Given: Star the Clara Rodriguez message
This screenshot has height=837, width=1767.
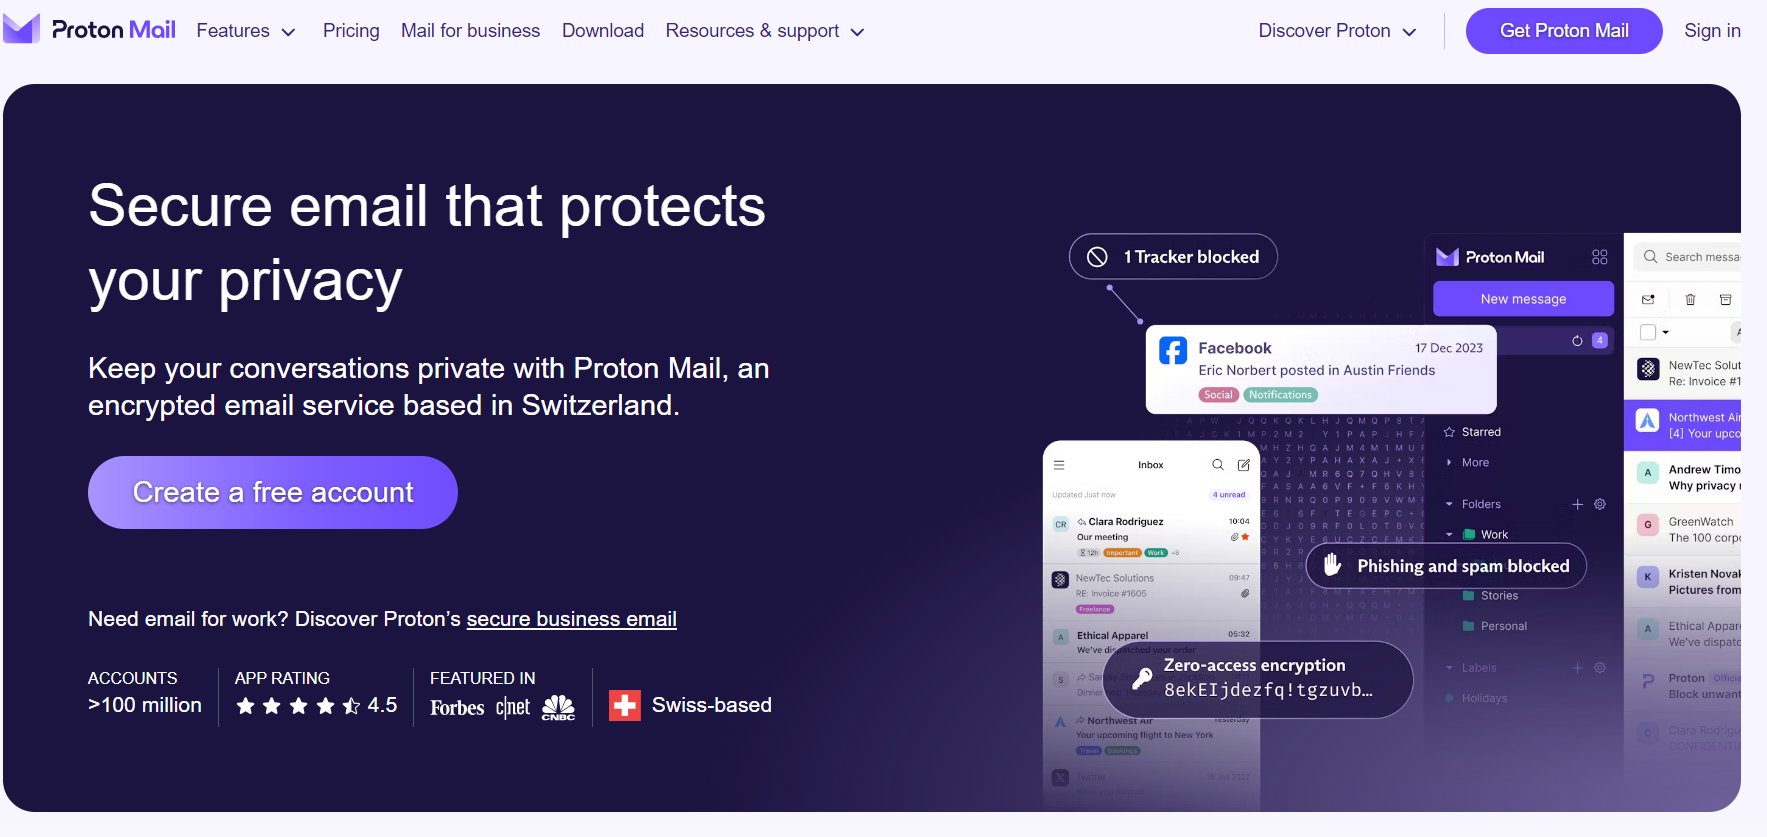Looking at the screenshot, I should (1245, 537).
